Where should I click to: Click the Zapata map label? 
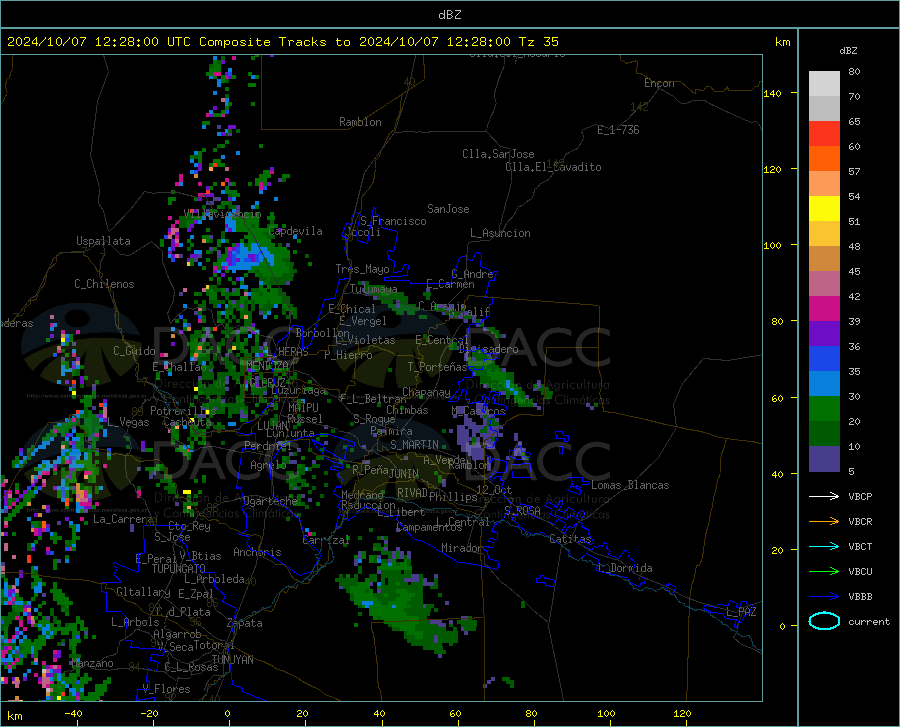pyautogui.click(x=245, y=623)
